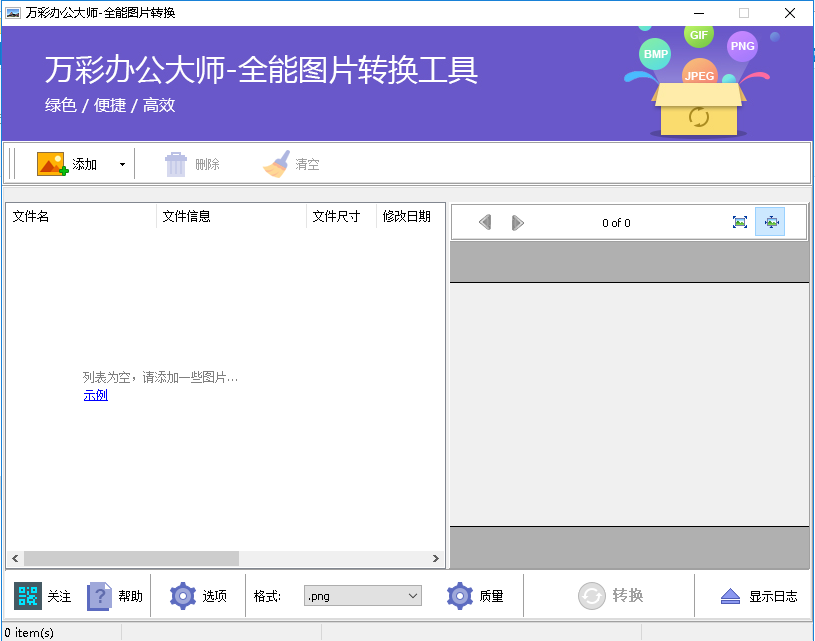Open help via the 帮助 question mark icon
The height and width of the screenshot is (641, 815).
(x=97, y=596)
